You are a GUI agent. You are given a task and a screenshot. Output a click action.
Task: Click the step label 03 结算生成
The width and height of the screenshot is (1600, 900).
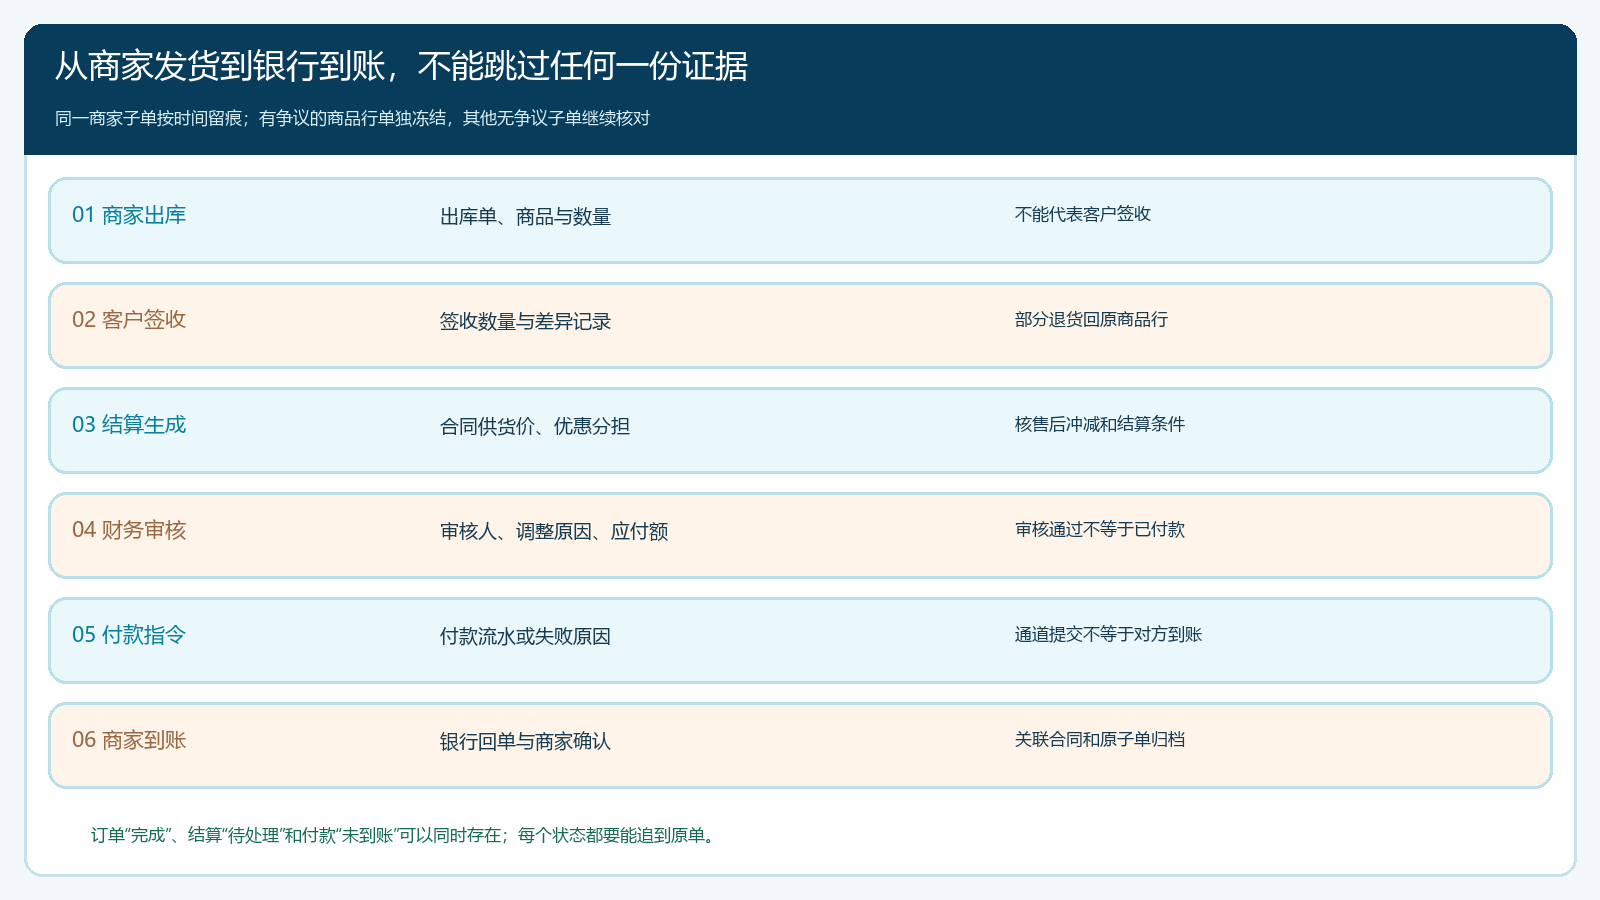pos(129,425)
